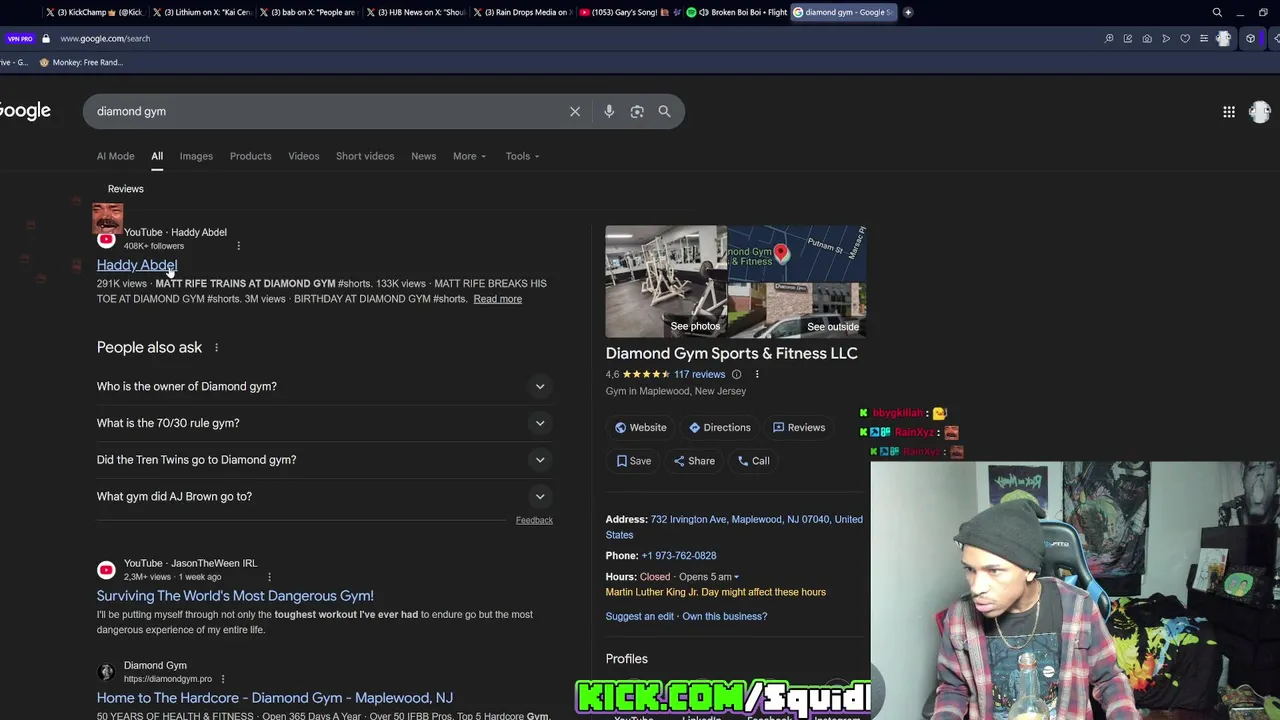Screen dimensions: 1280x720
Task: Open the extensions cube icon in toolbar
Action: click(1250, 38)
